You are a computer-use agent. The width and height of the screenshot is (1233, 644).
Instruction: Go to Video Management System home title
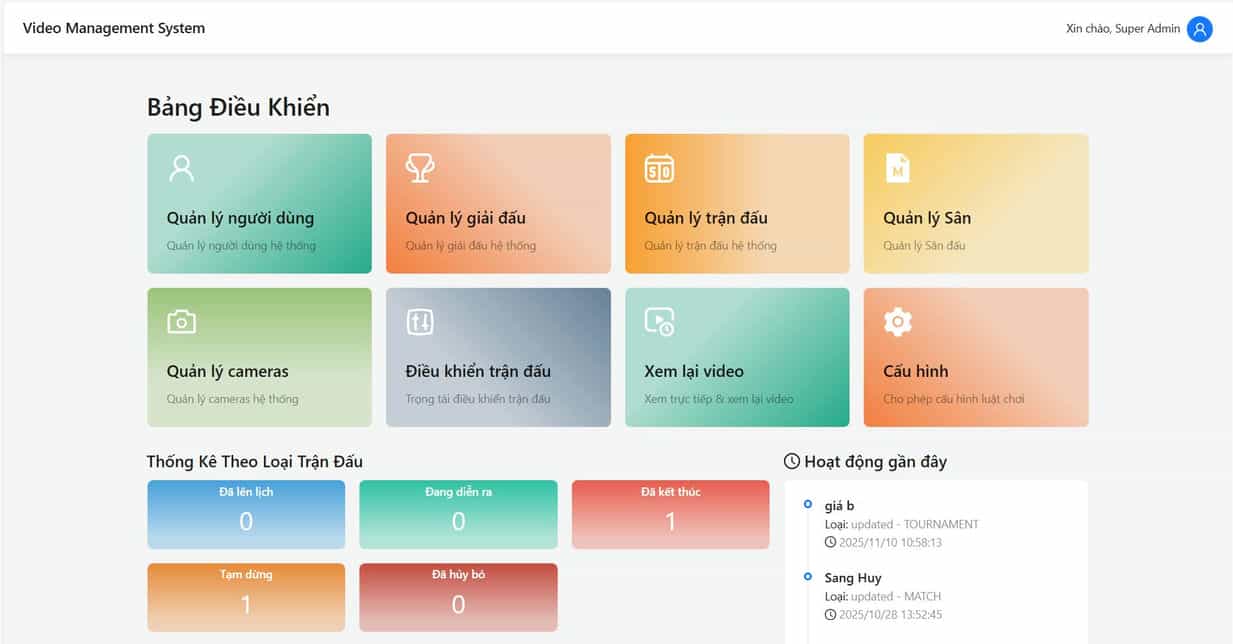pos(114,28)
